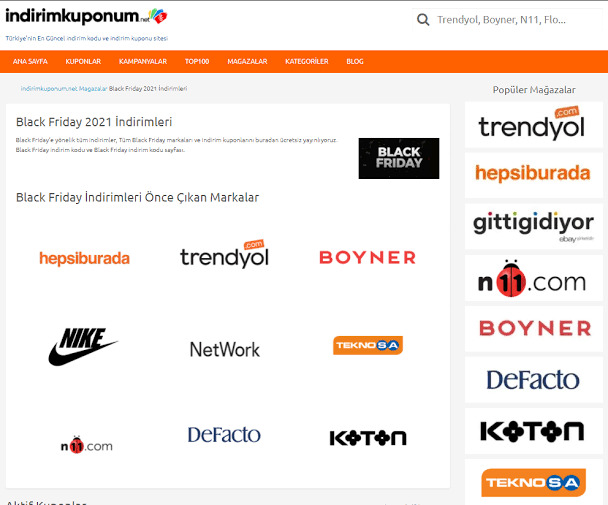
Task: Choose Teknosa in Popüler Mağazalar sidebar
Action: [534, 482]
